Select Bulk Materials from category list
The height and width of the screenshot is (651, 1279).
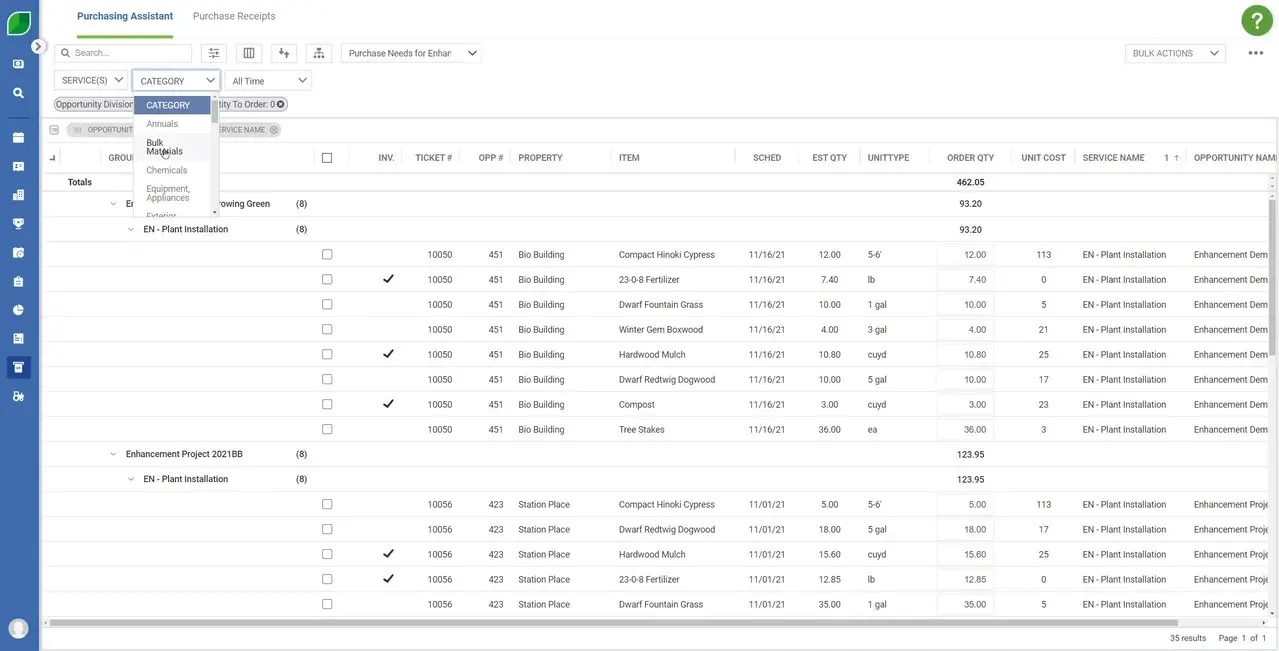pos(164,147)
